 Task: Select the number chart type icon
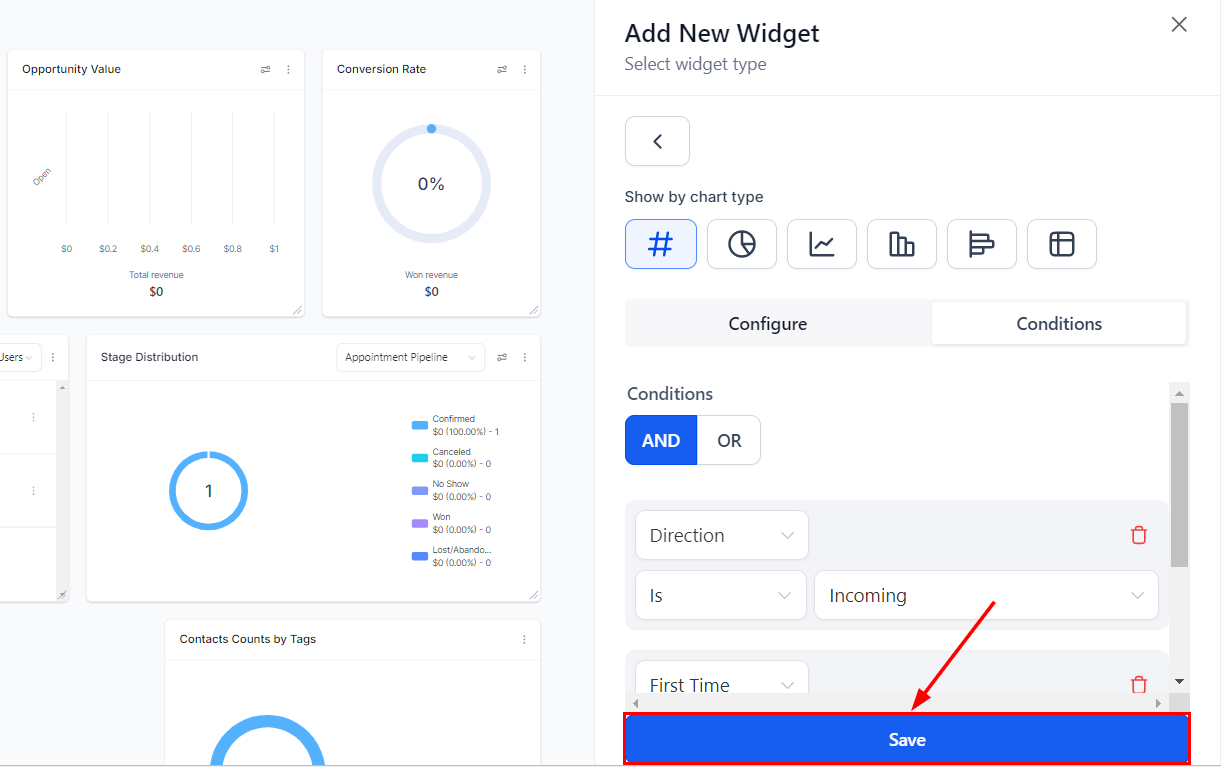[x=661, y=244]
